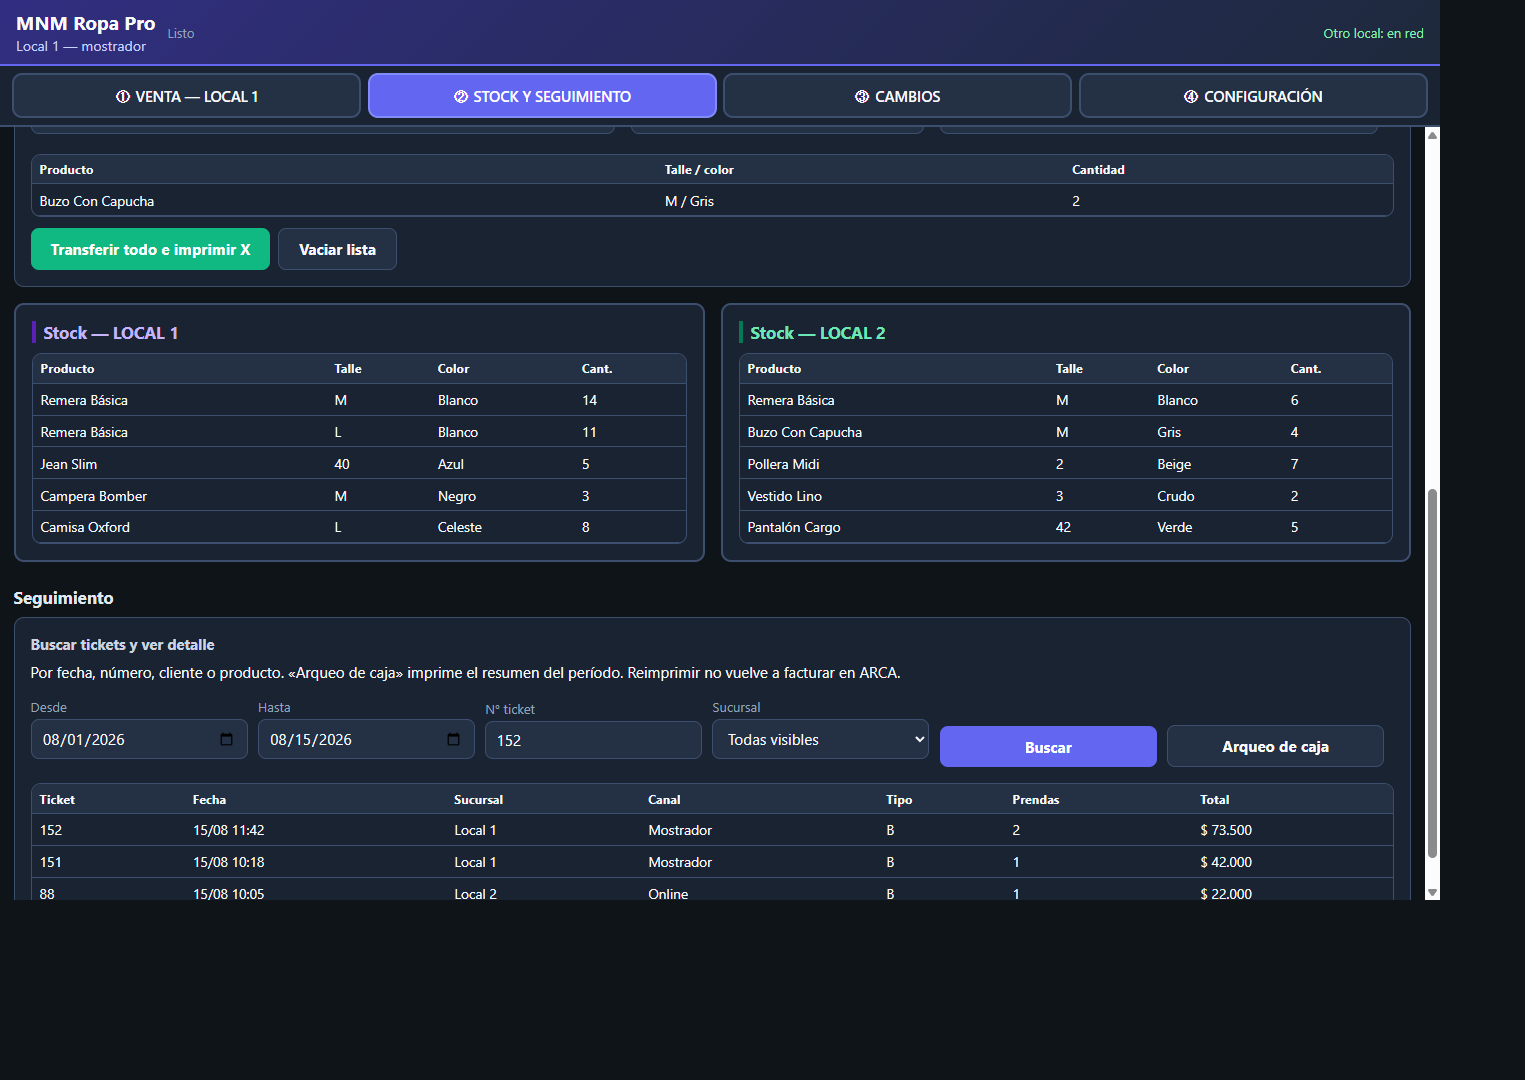Go to the CONFIGURACIÓN tab

click(1253, 96)
